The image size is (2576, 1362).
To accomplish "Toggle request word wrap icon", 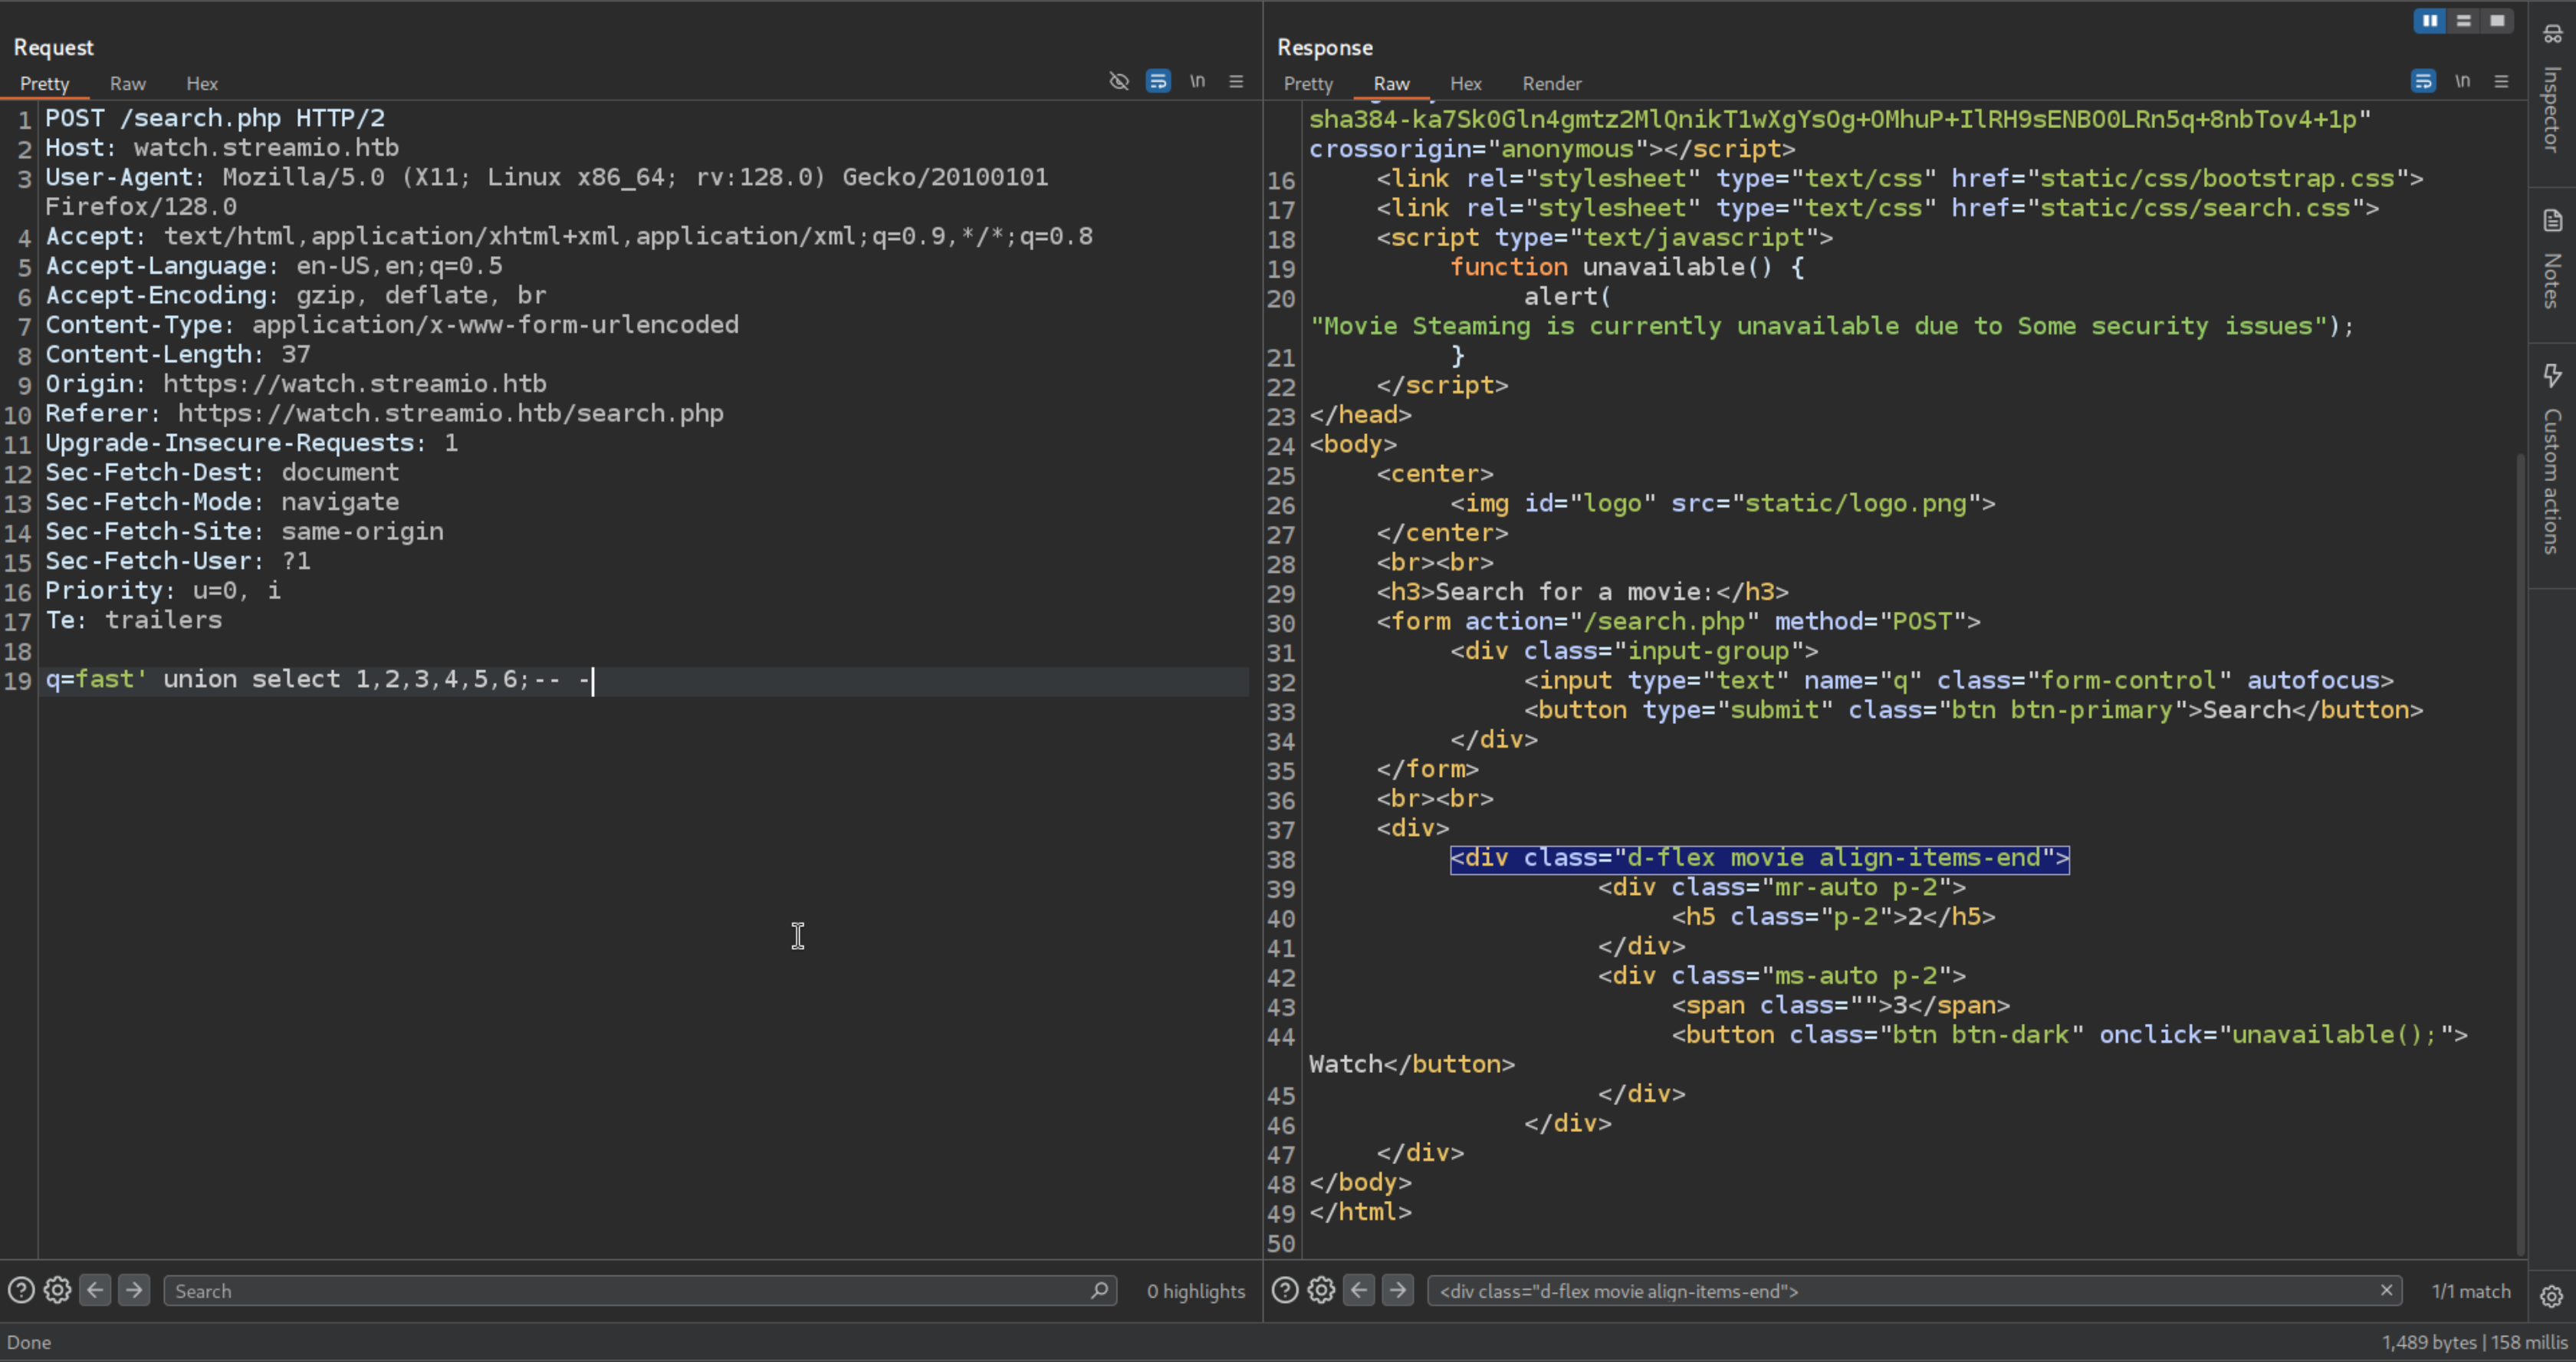I will [1158, 81].
